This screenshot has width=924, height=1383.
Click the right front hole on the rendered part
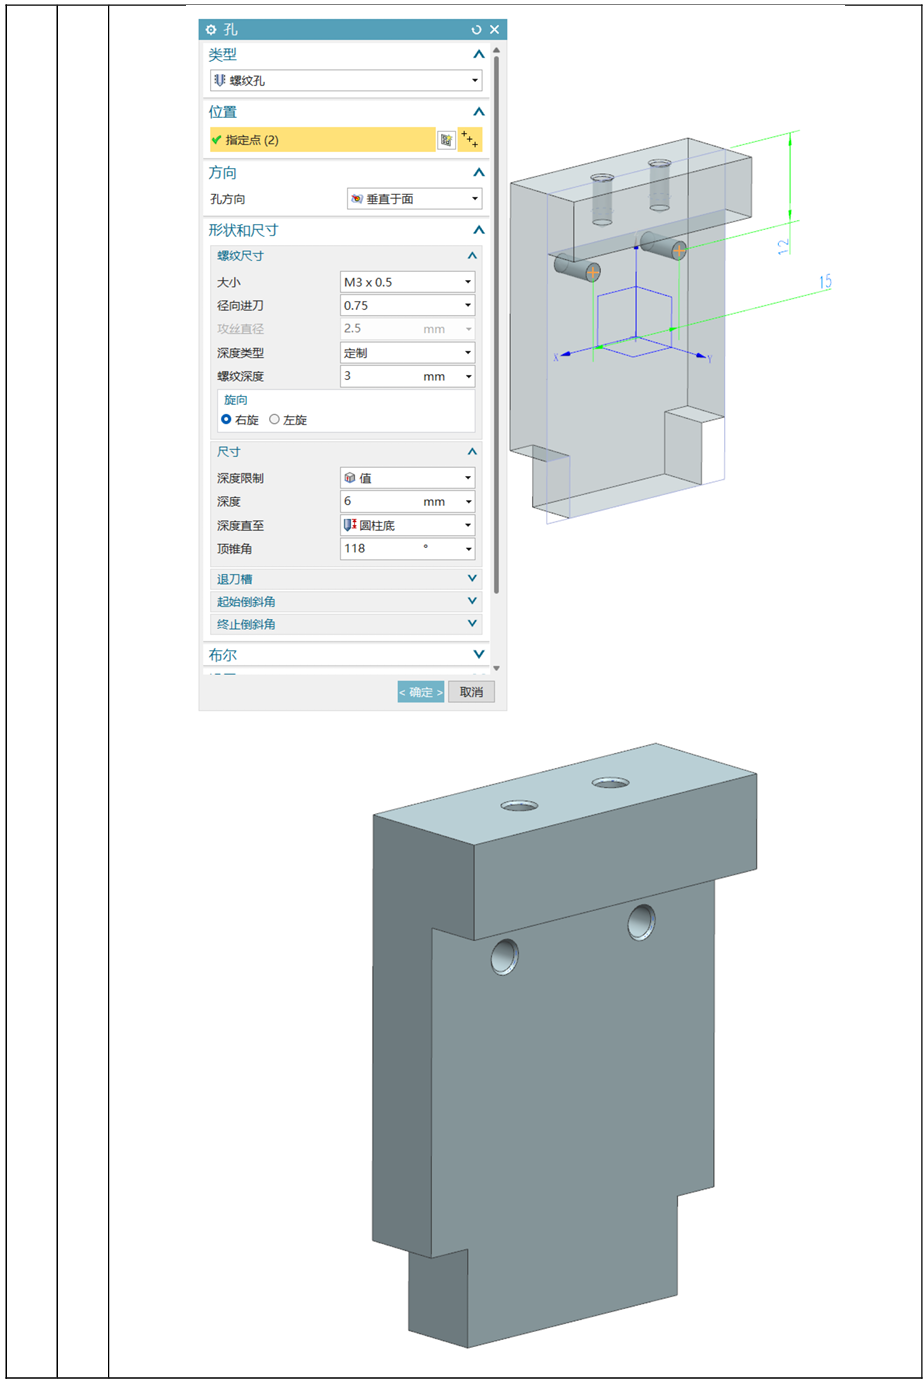coord(641,922)
